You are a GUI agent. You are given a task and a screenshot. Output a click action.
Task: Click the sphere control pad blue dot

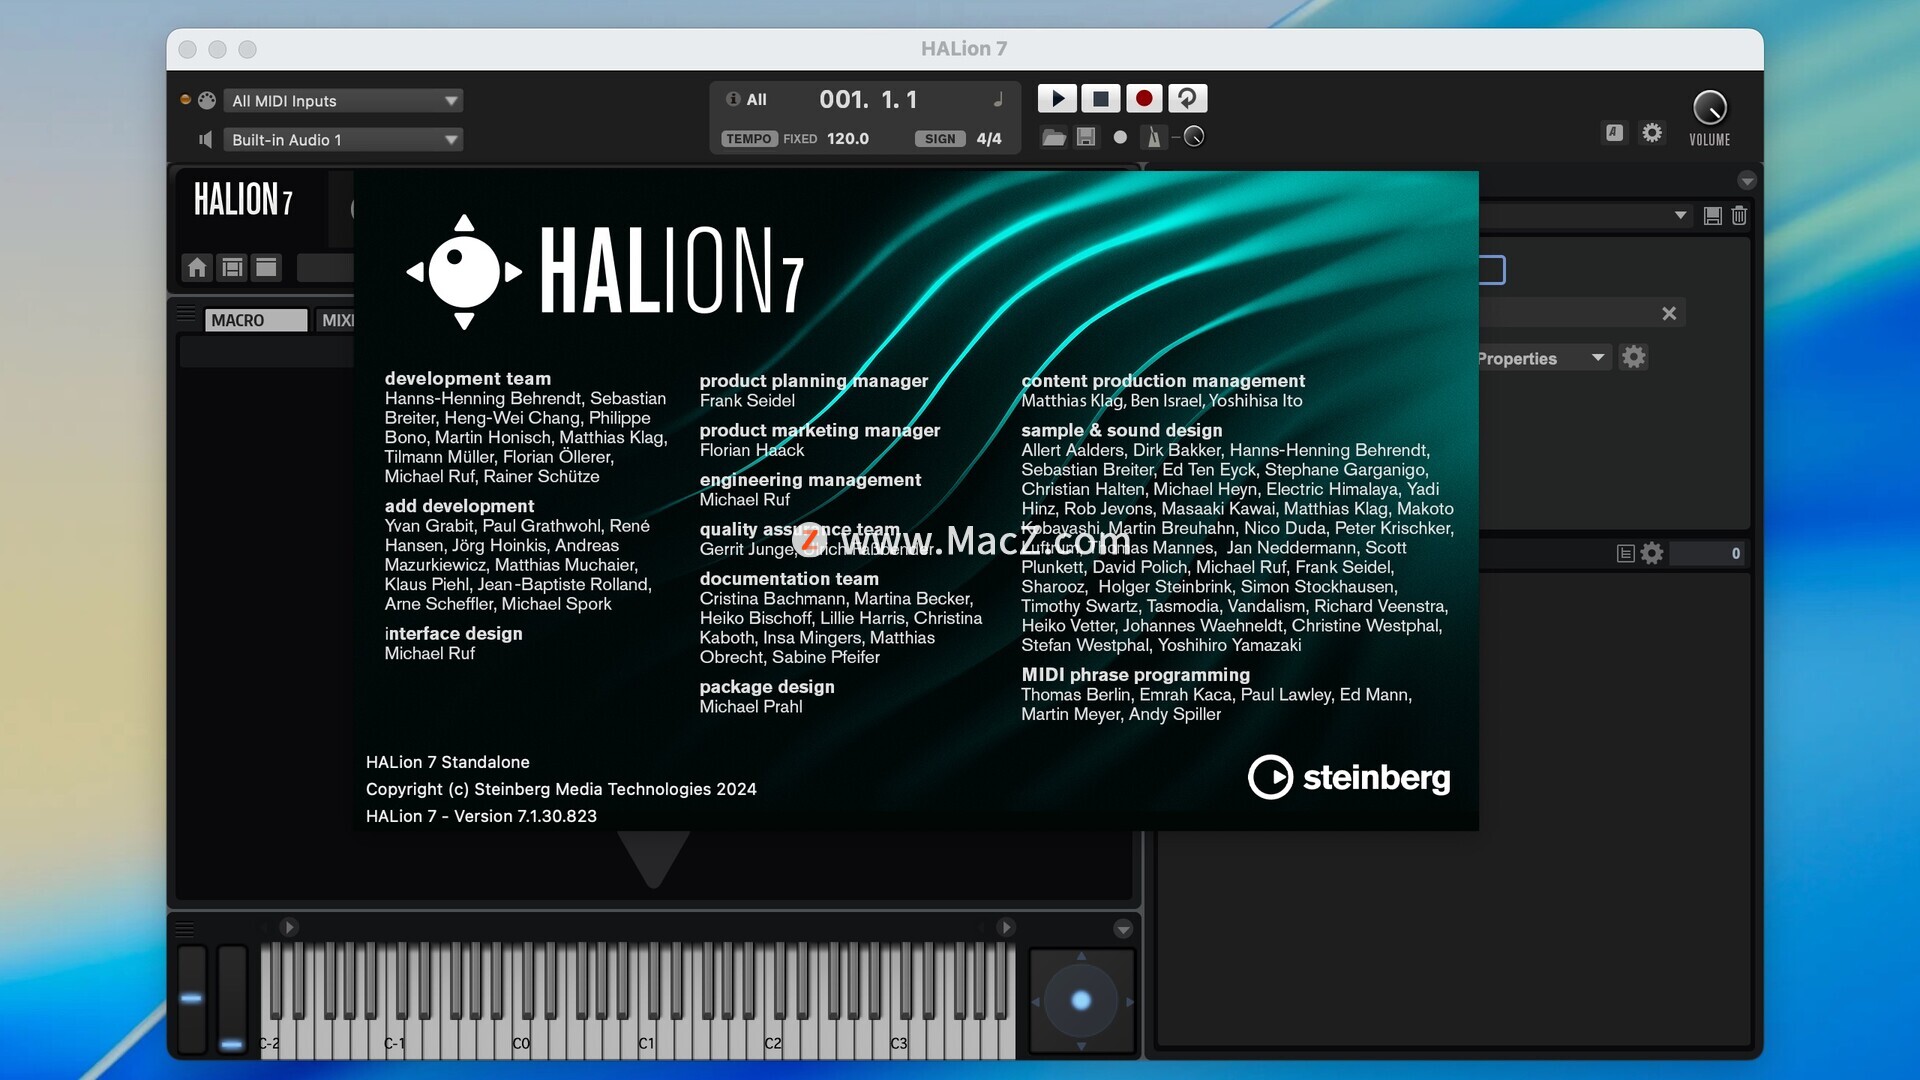[1081, 1000]
